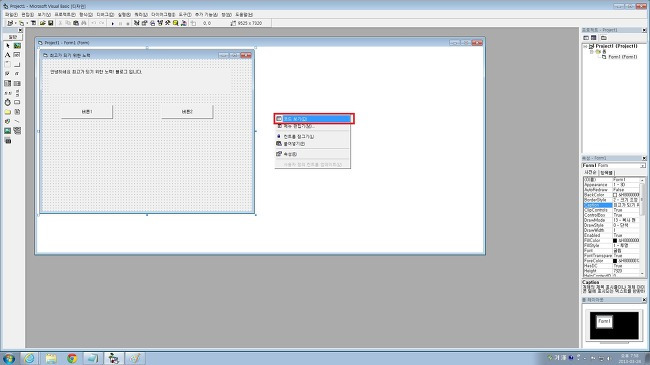Click the BackColor swatch in Properties

[x=615, y=195]
